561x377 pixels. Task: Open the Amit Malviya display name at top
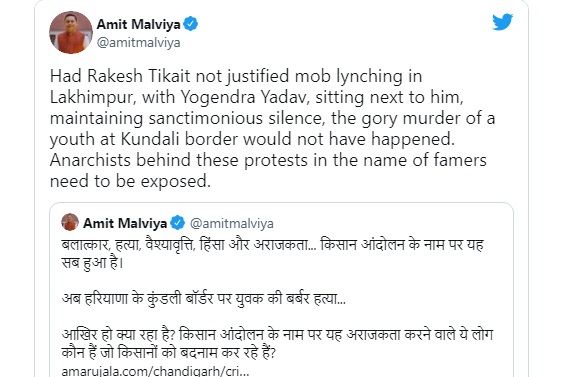(x=138, y=24)
